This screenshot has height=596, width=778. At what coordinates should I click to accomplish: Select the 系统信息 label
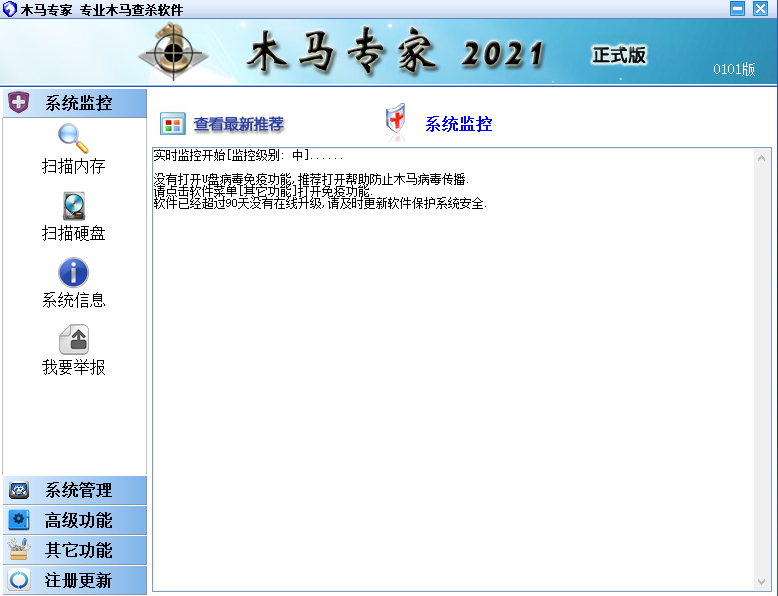tap(73, 300)
